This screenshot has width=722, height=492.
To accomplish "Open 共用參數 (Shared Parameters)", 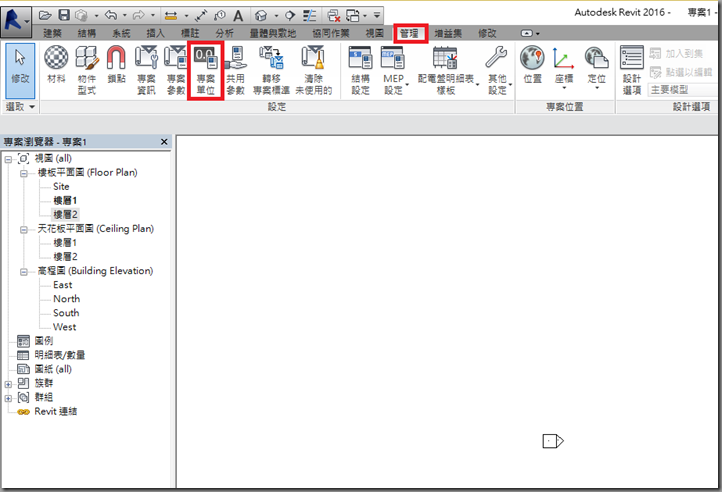I will pos(235,70).
